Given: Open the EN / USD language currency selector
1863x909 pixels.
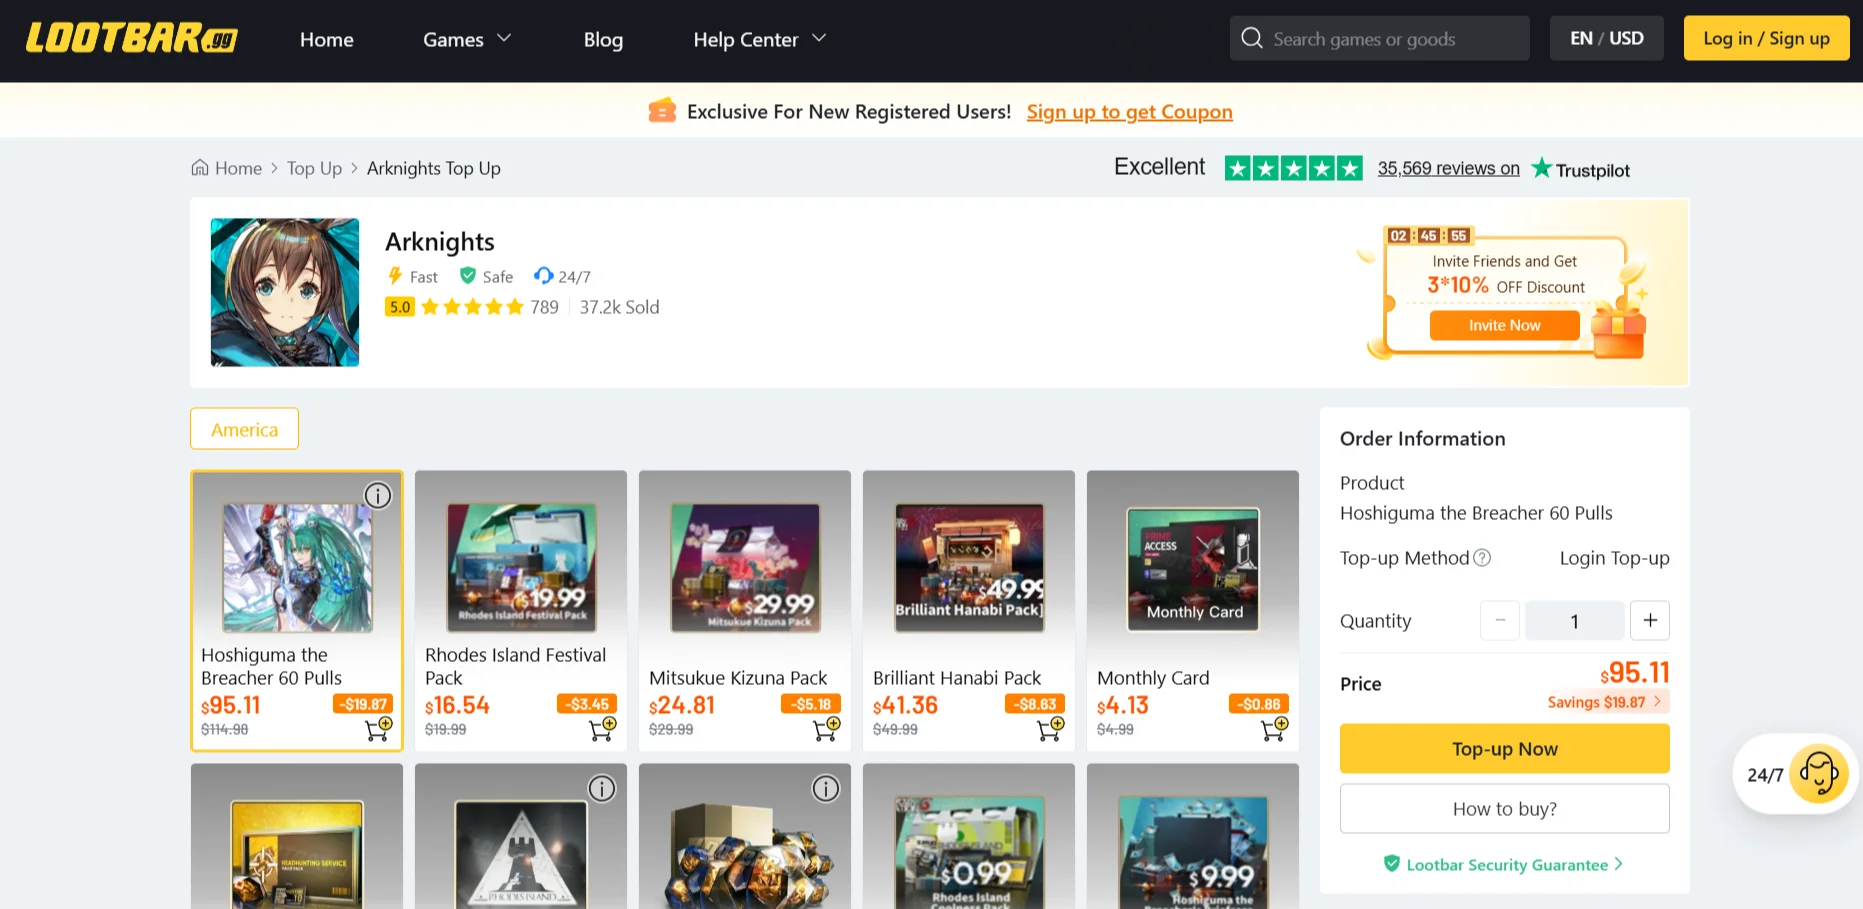Looking at the screenshot, I should [1606, 38].
